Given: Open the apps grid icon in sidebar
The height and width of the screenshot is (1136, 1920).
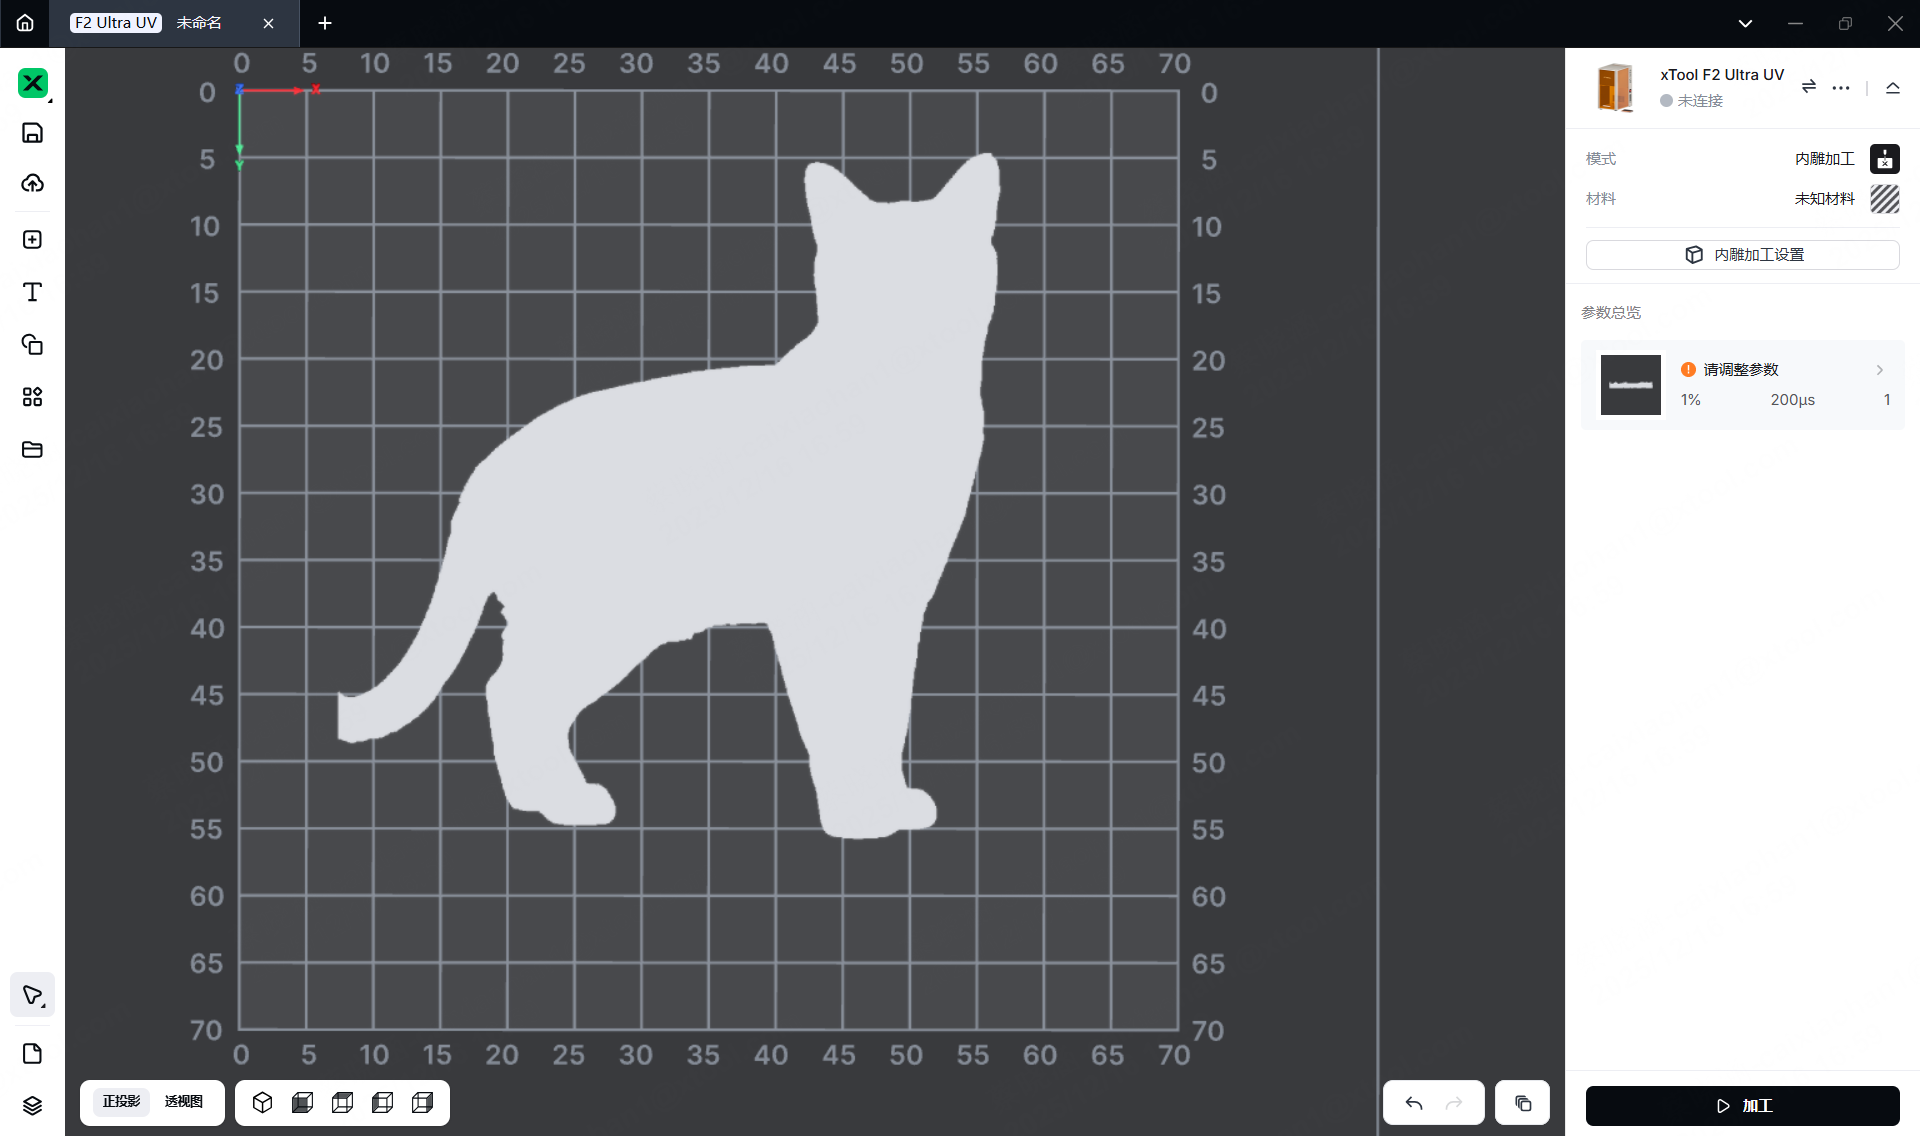Looking at the screenshot, I should (32, 397).
